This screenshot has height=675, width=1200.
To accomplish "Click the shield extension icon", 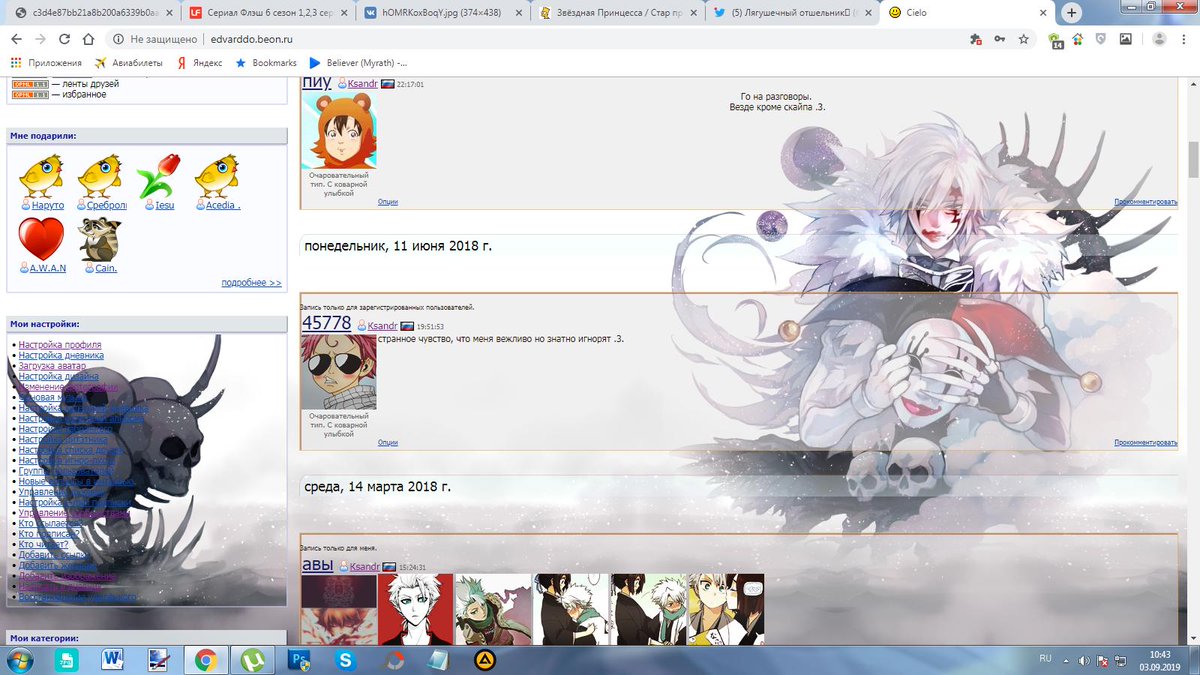I will [x=1101, y=39].
